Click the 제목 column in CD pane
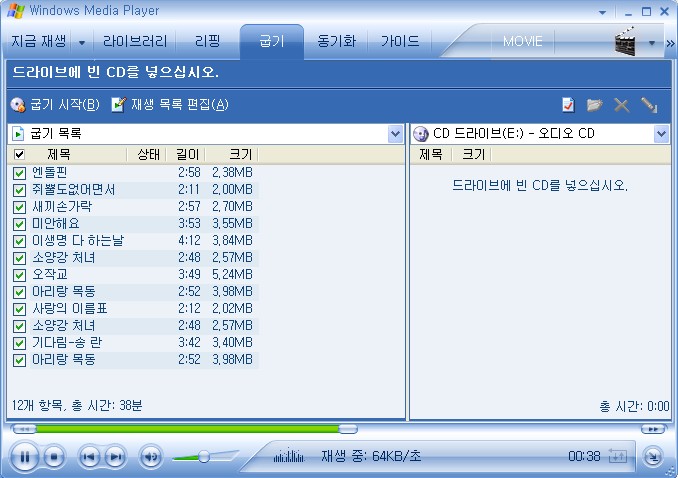Screen dimensions: 678x478 tap(431, 154)
